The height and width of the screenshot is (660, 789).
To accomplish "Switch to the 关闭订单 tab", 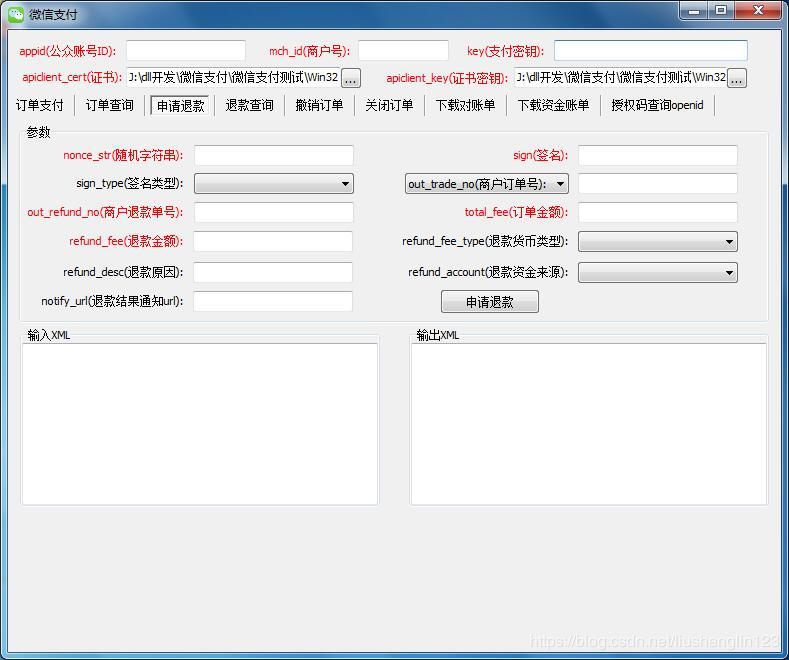I will point(389,105).
